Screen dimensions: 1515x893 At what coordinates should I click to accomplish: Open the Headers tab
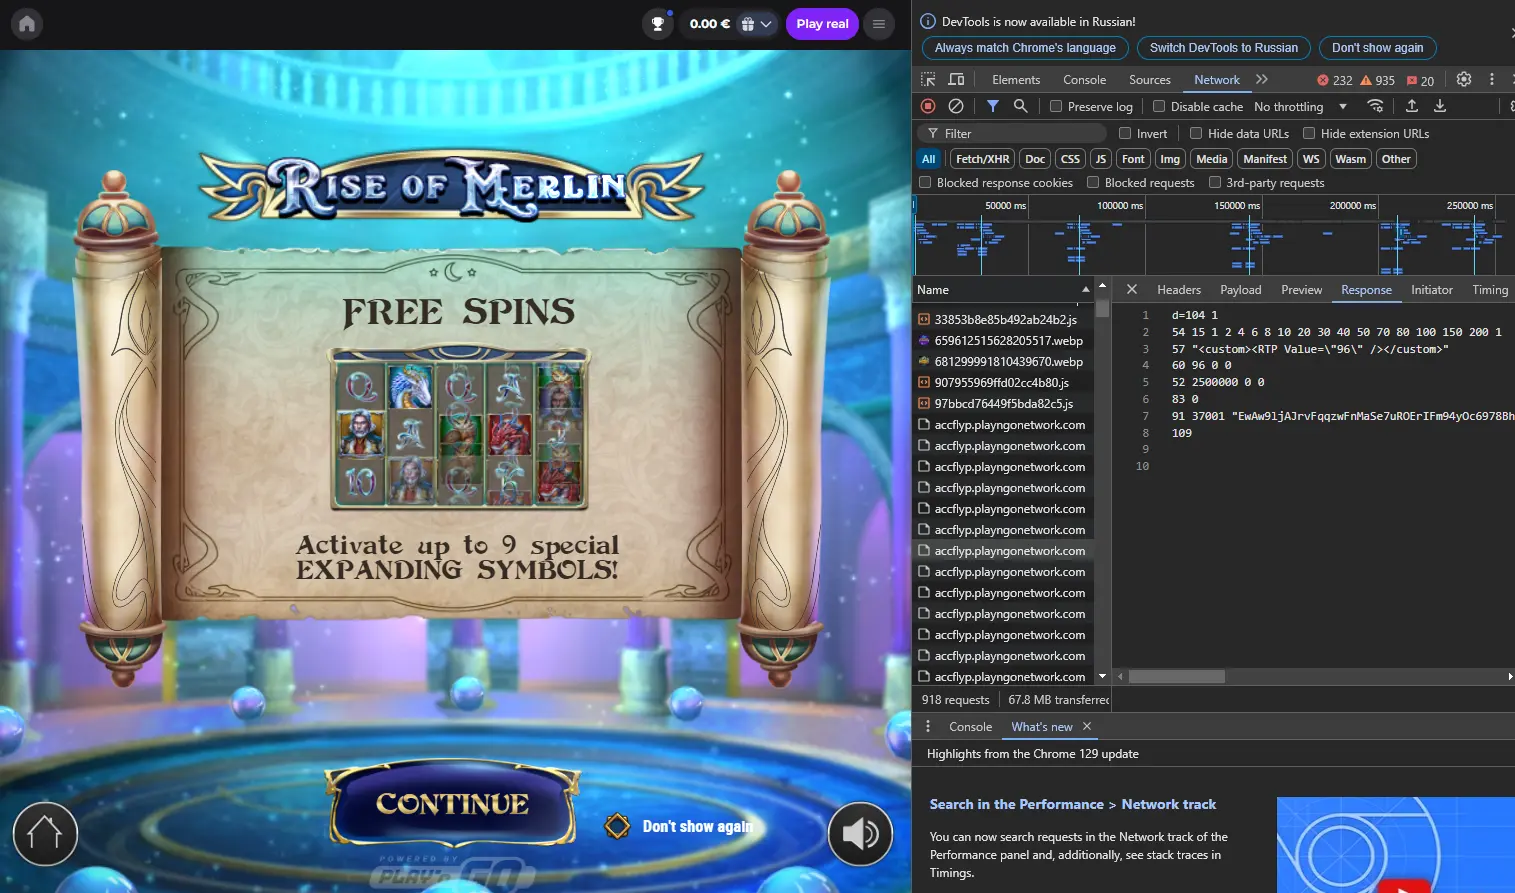click(x=1179, y=290)
